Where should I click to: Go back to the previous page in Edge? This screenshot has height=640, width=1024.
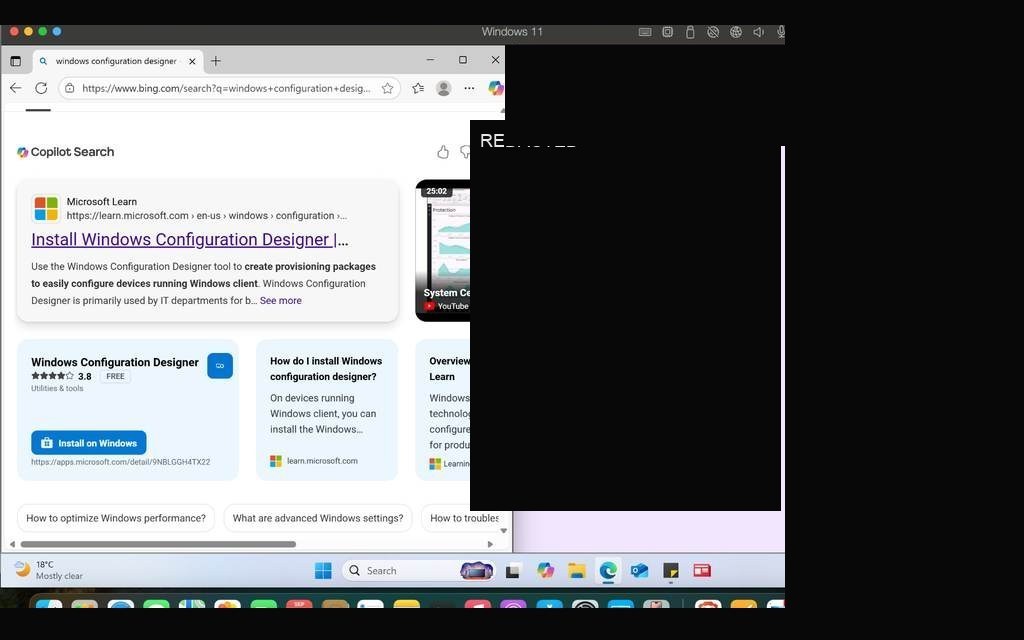pyautogui.click(x=16, y=88)
